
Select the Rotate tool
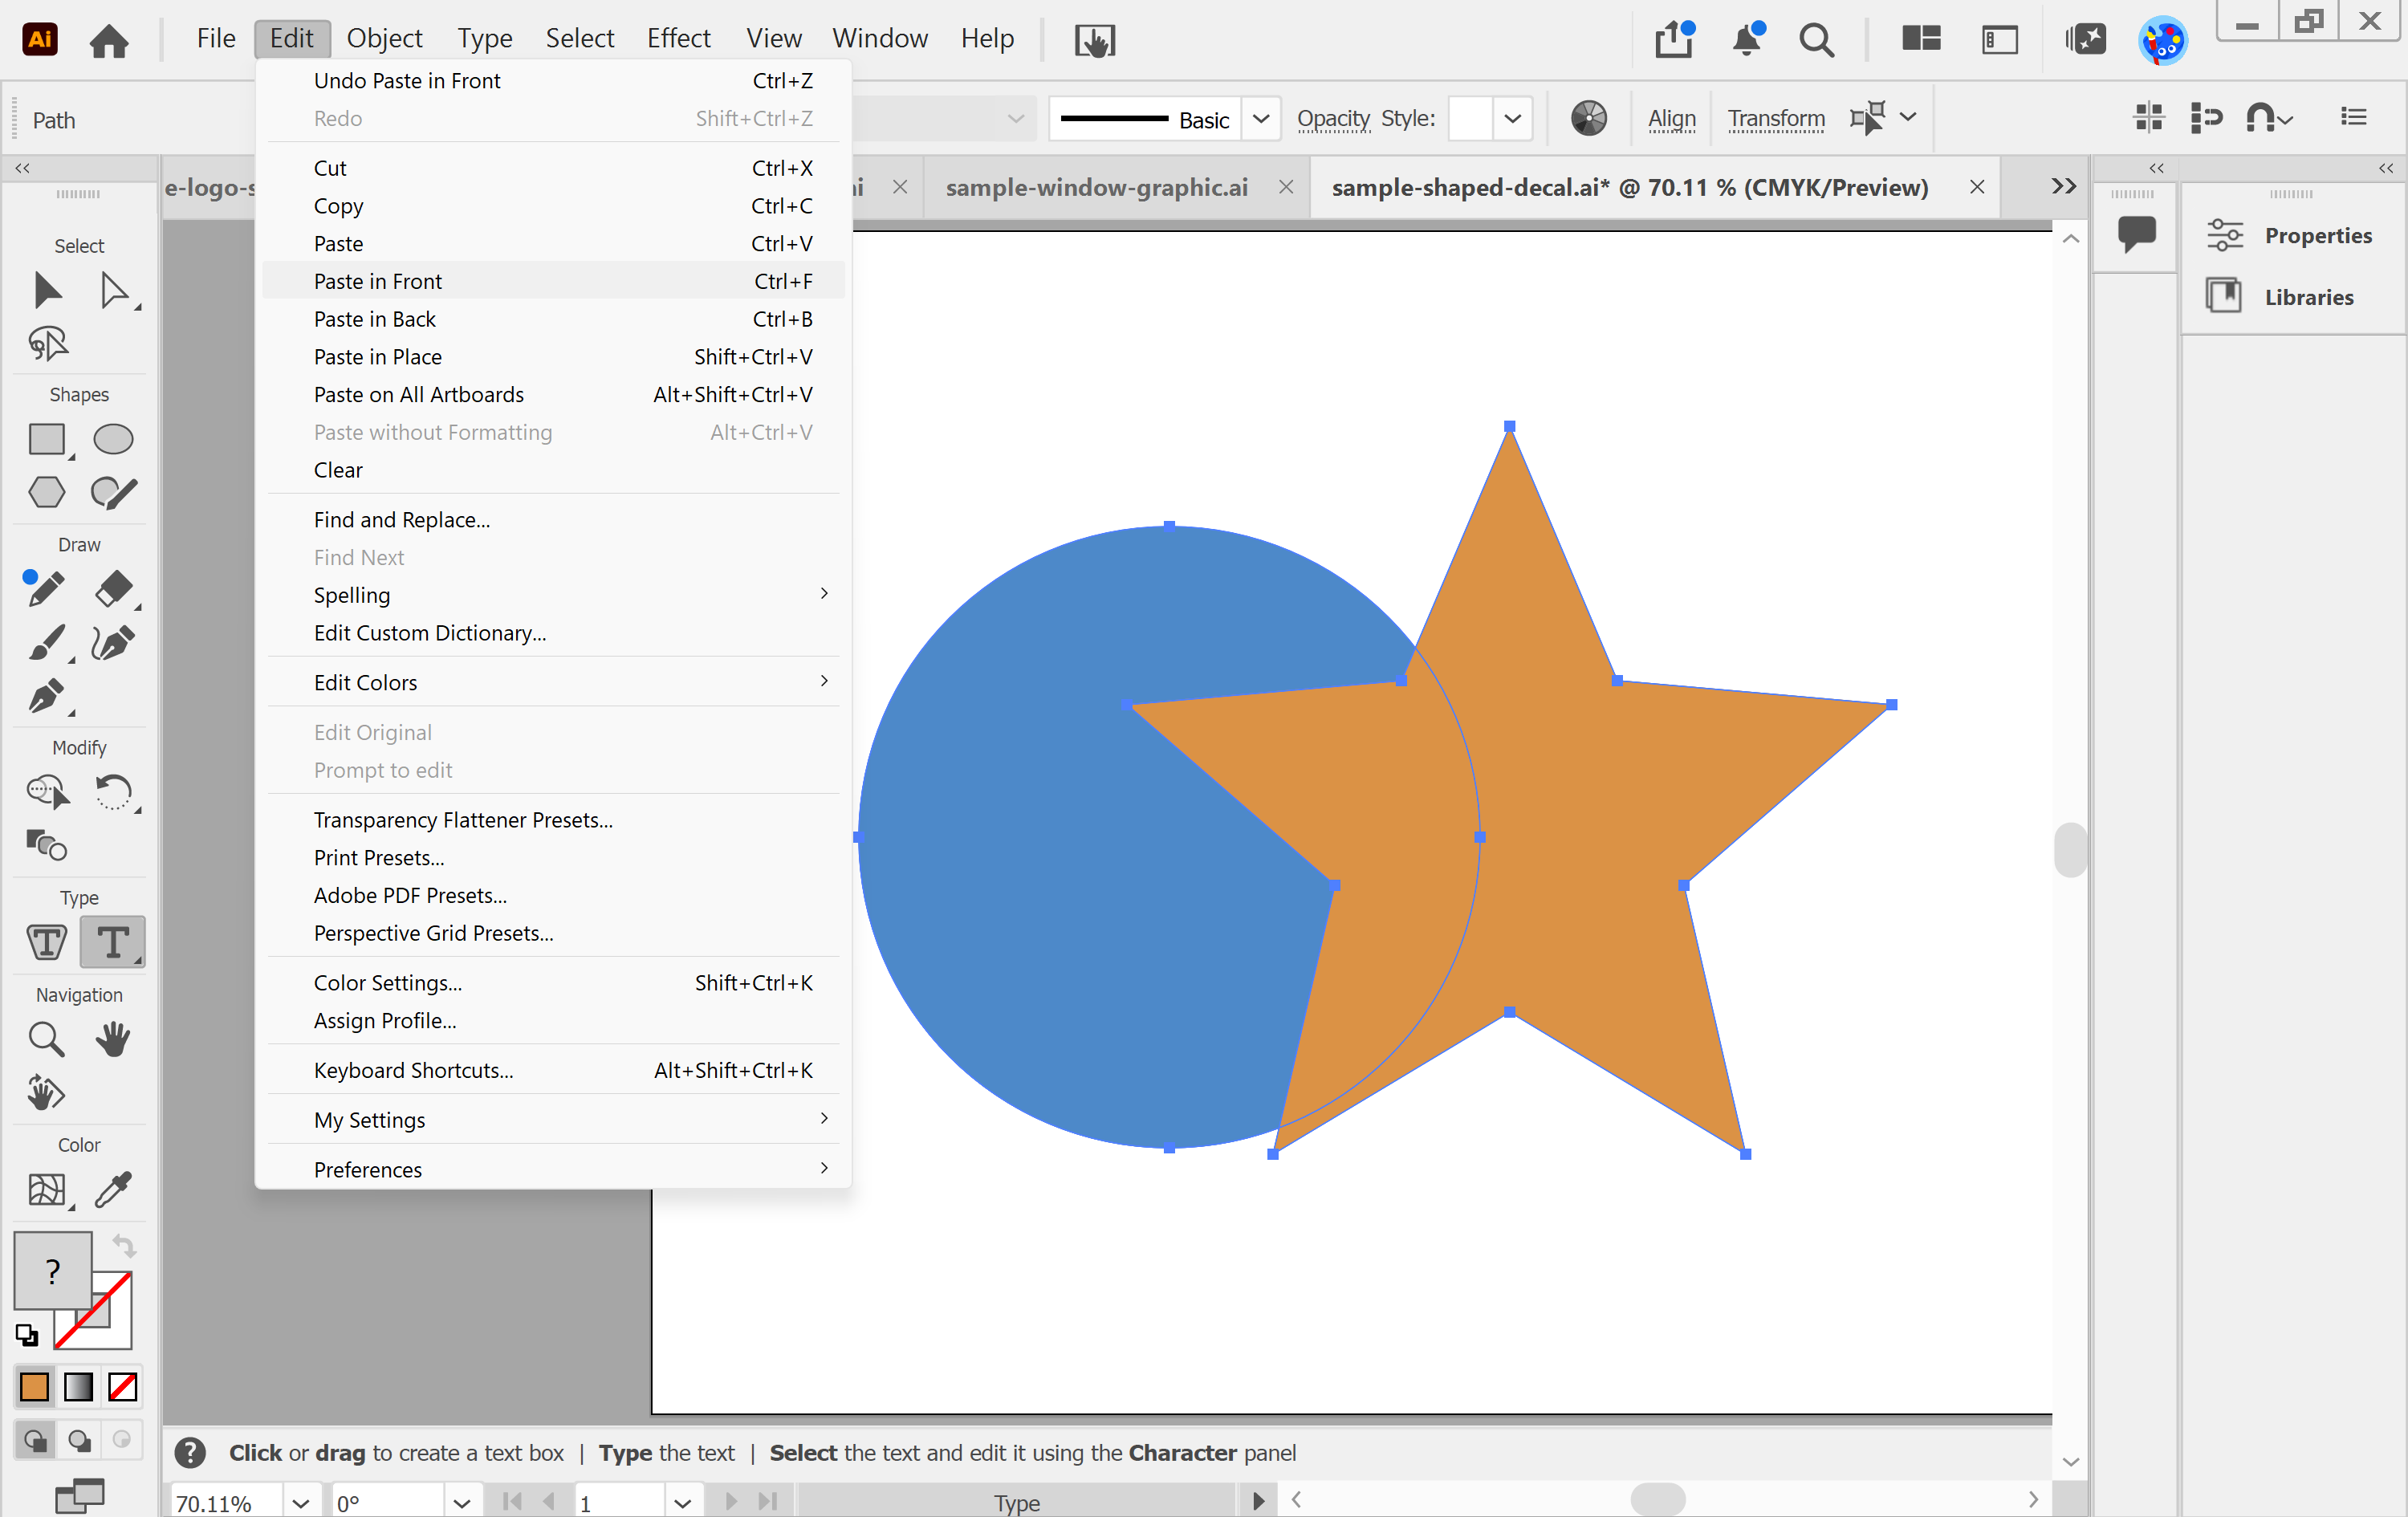(x=114, y=792)
